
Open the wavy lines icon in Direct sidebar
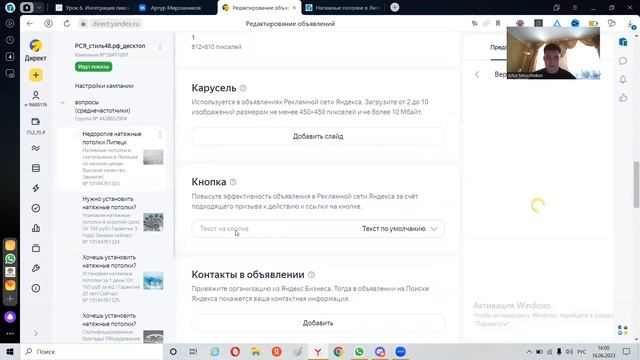[36, 148]
